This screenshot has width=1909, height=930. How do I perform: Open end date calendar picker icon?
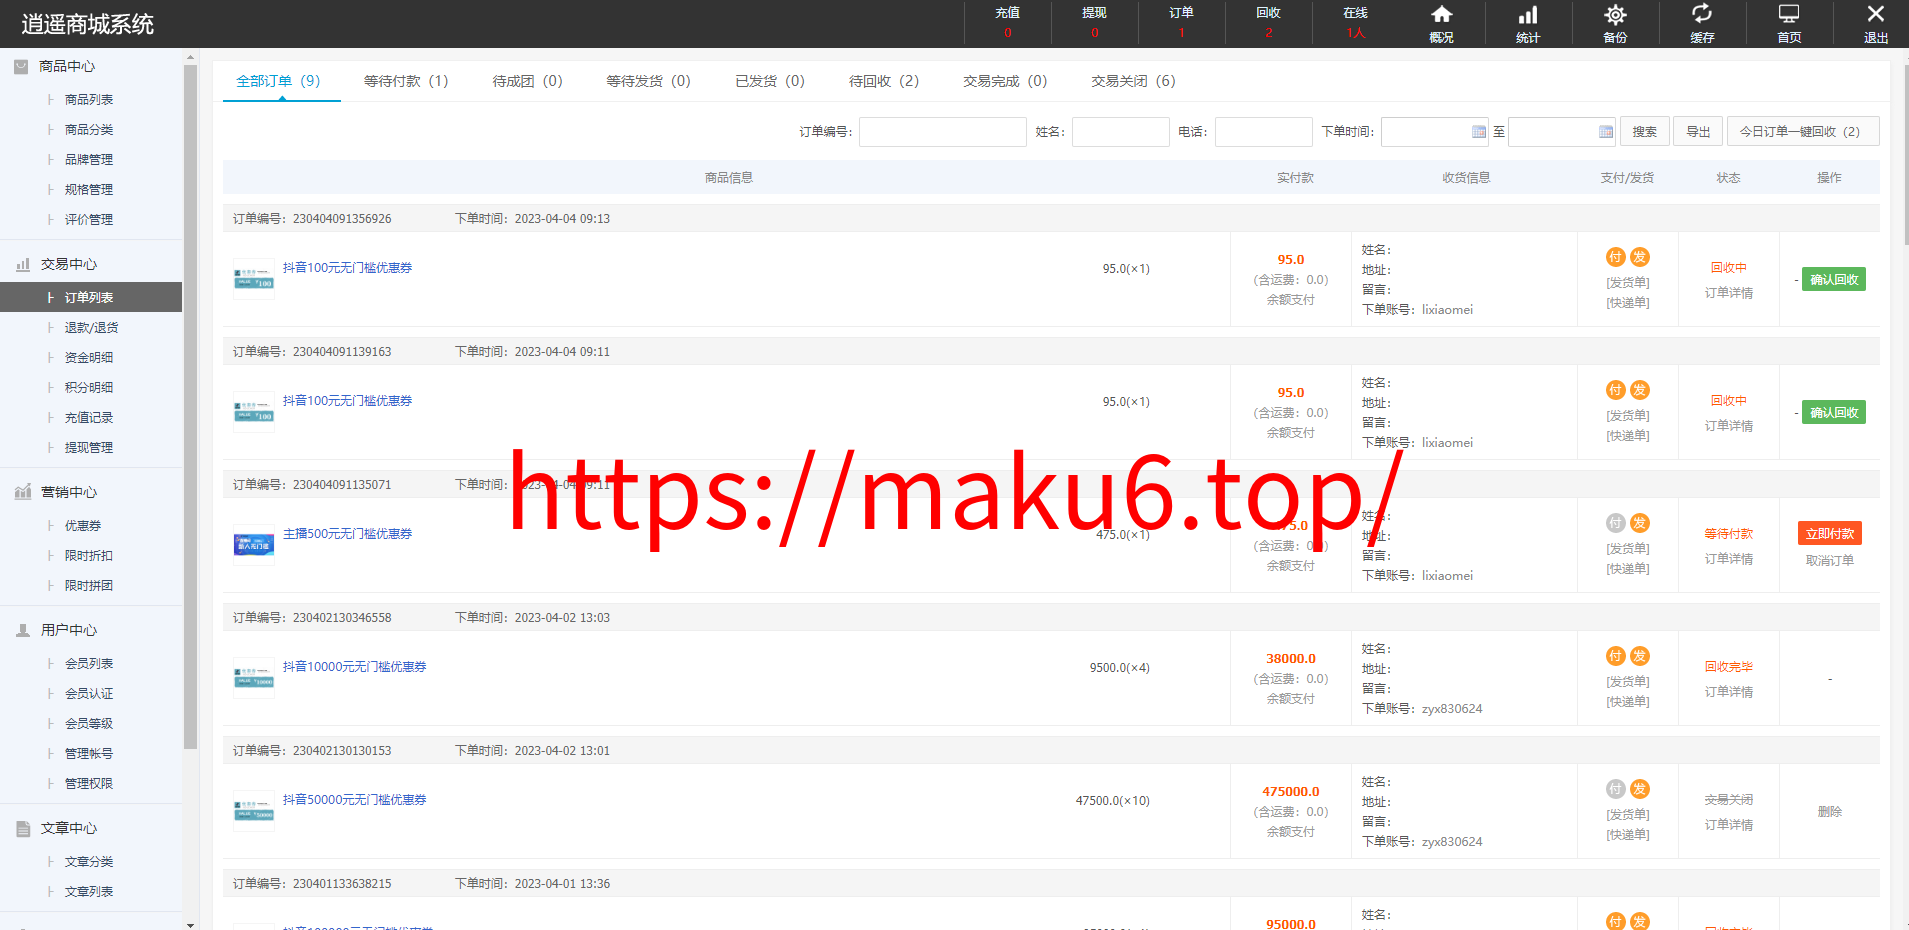(1606, 132)
